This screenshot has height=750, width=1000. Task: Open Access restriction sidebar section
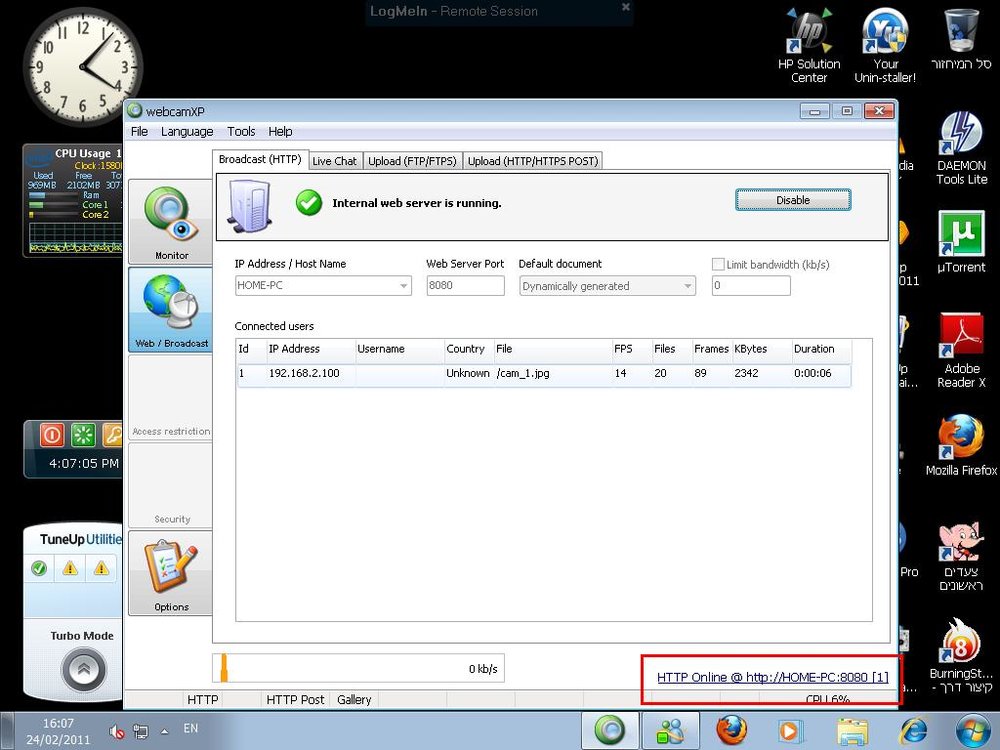(170, 397)
